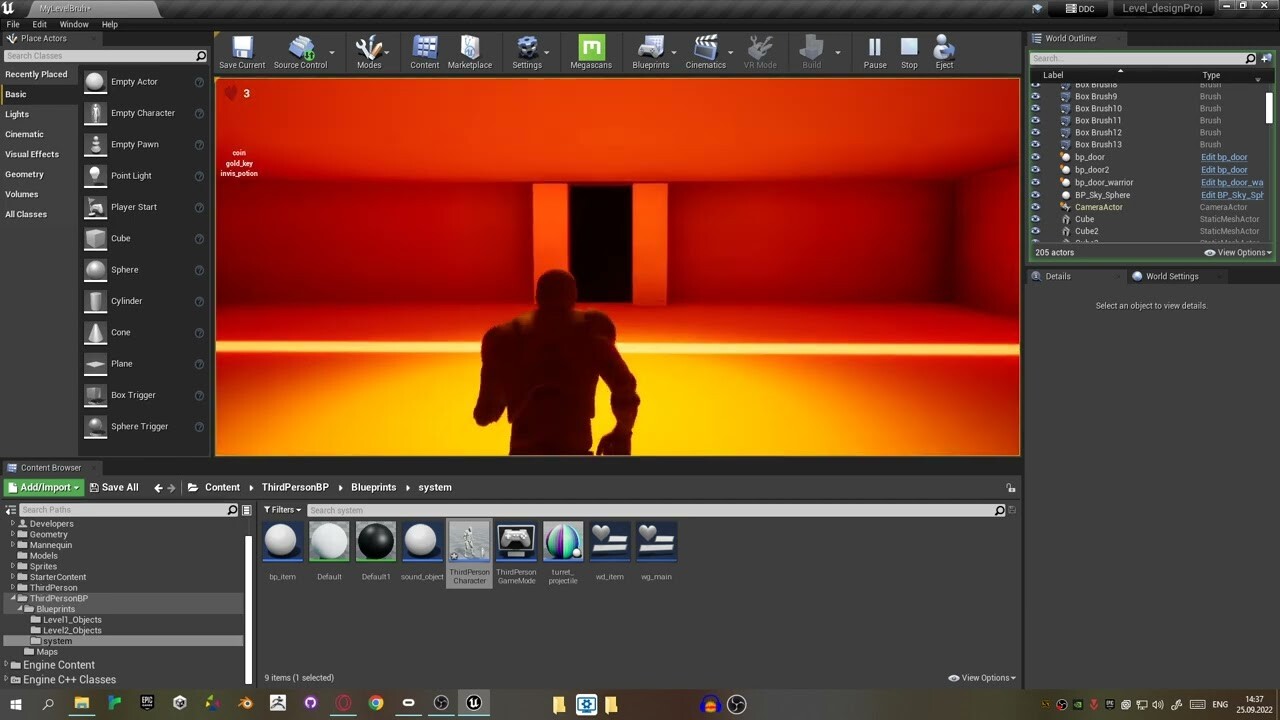The height and width of the screenshot is (720, 1280).
Task: Hide Box Brush10 with its visibility eye
Action: [1035, 108]
